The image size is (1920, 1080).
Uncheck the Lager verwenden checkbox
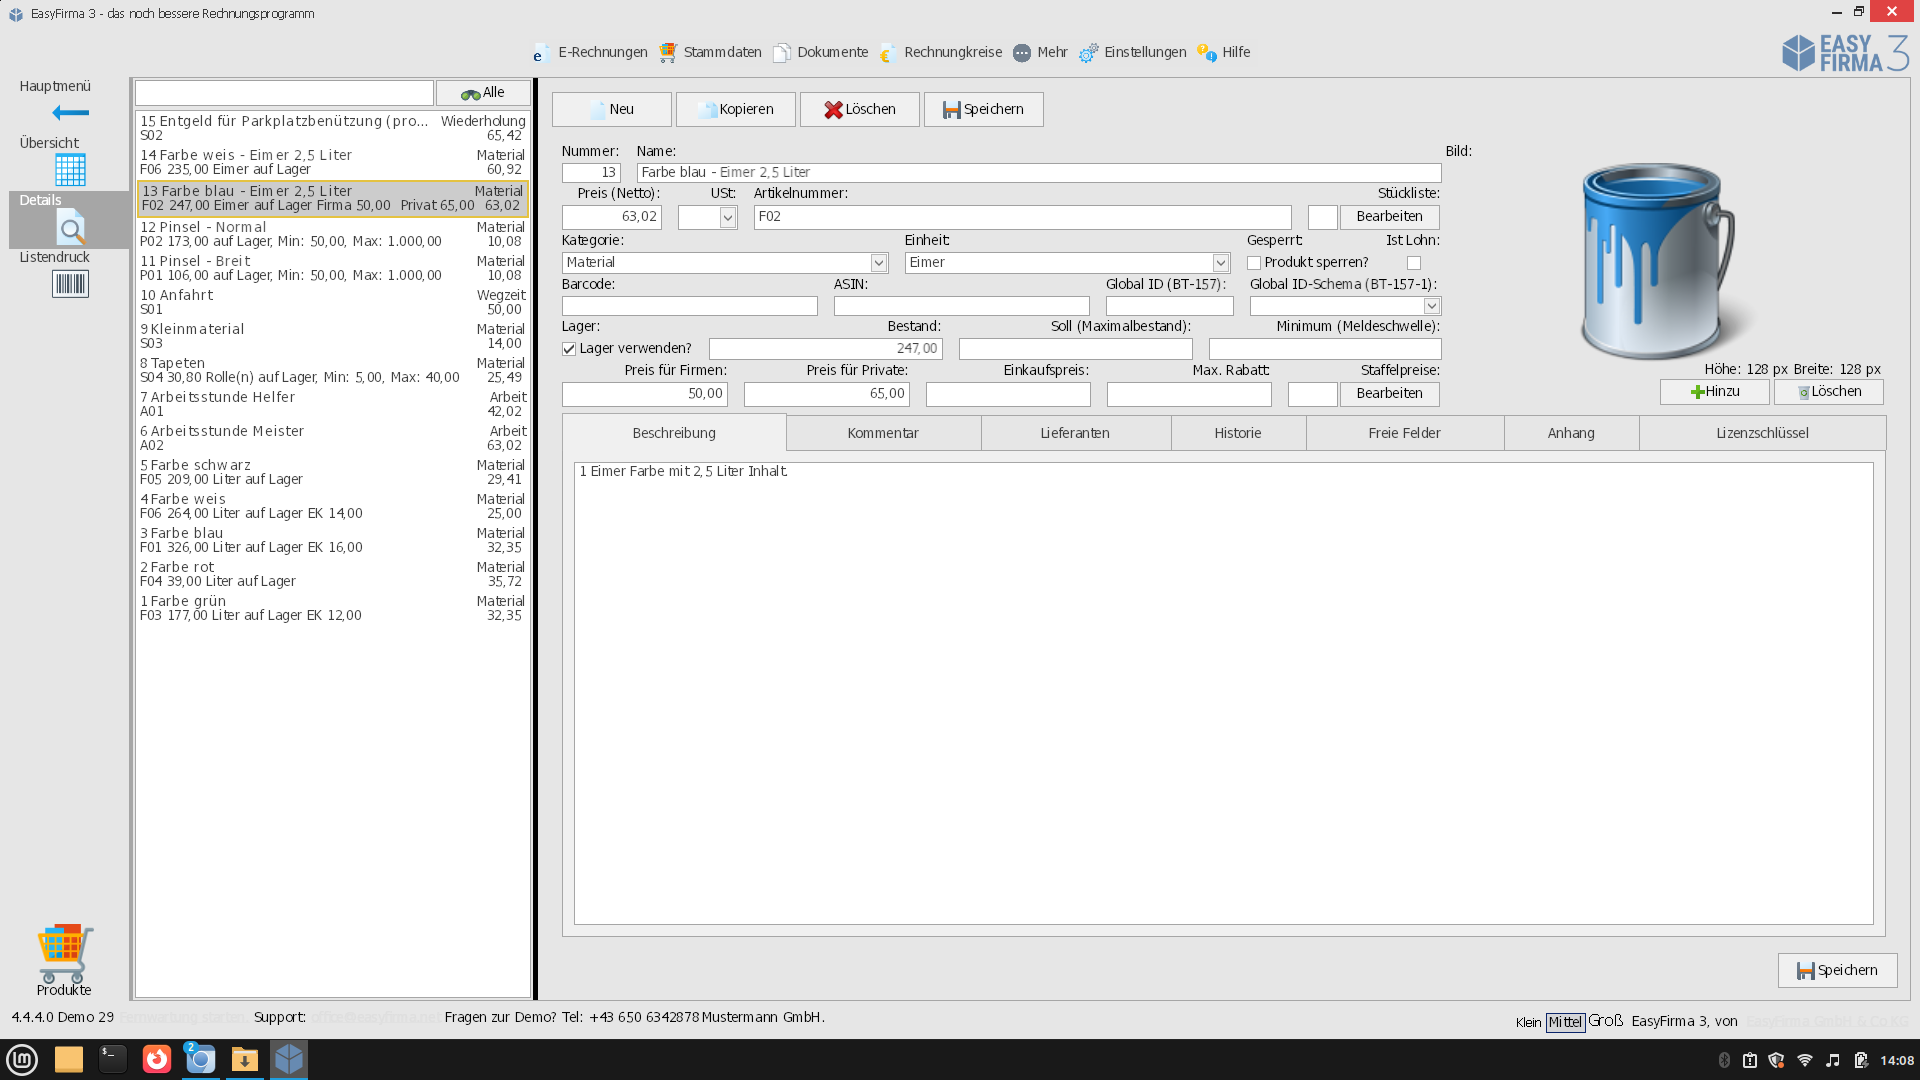click(569, 349)
